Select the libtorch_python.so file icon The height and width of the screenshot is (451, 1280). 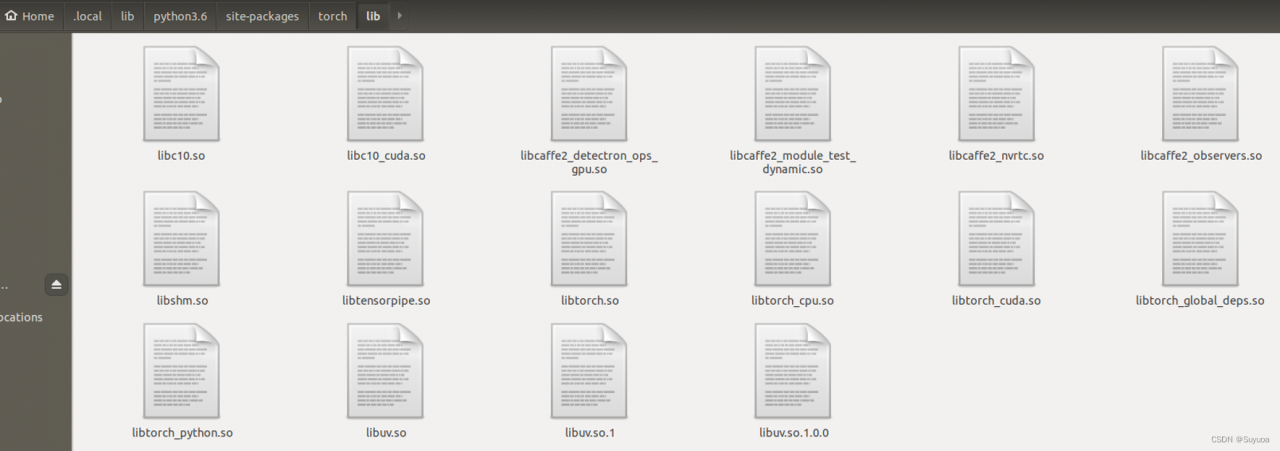click(x=181, y=371)
